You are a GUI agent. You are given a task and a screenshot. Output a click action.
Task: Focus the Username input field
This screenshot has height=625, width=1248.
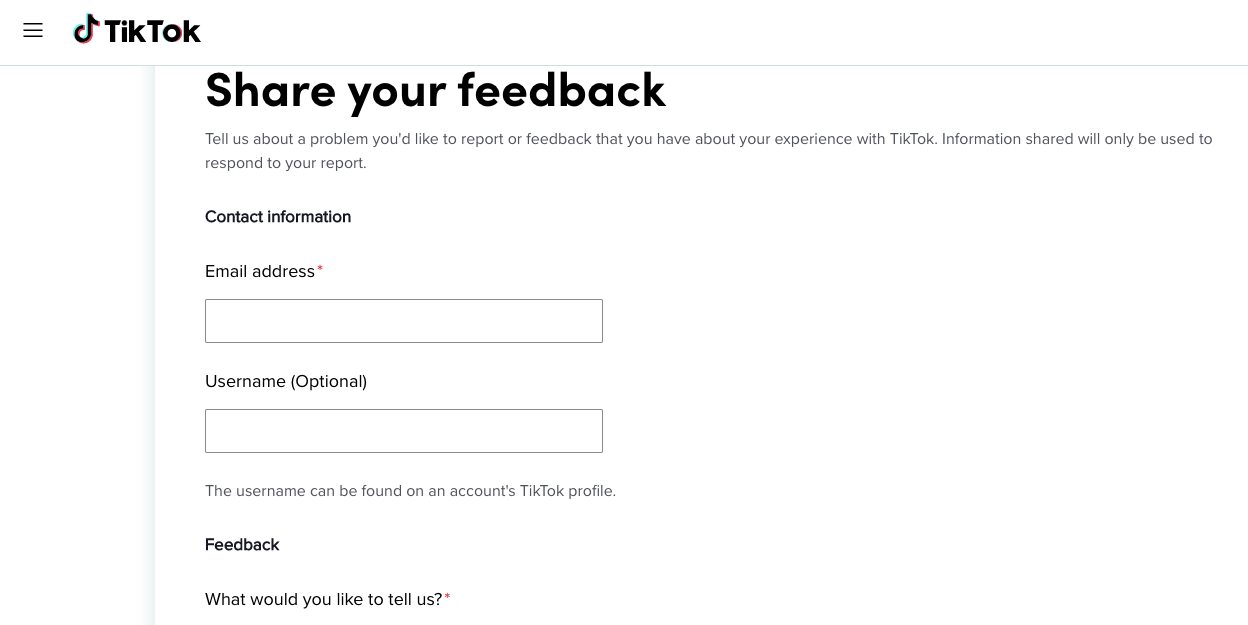(403, 431)
